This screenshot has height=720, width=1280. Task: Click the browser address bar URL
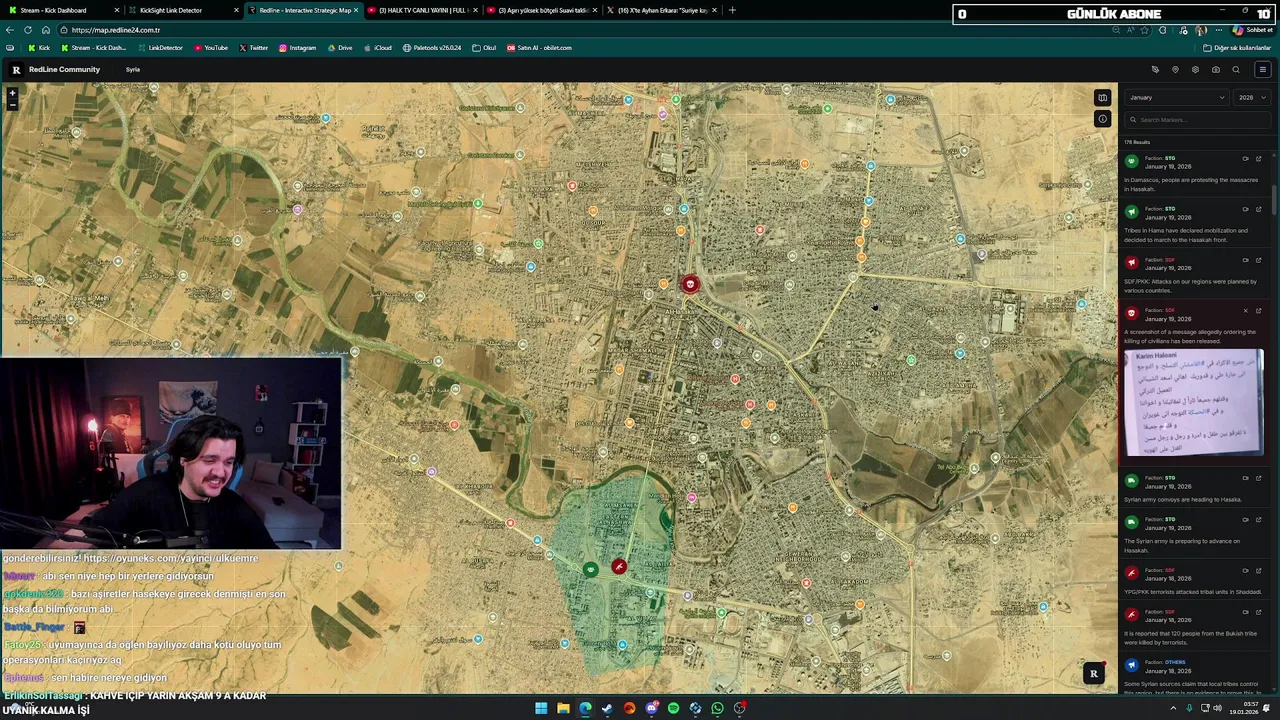(116, 30)
